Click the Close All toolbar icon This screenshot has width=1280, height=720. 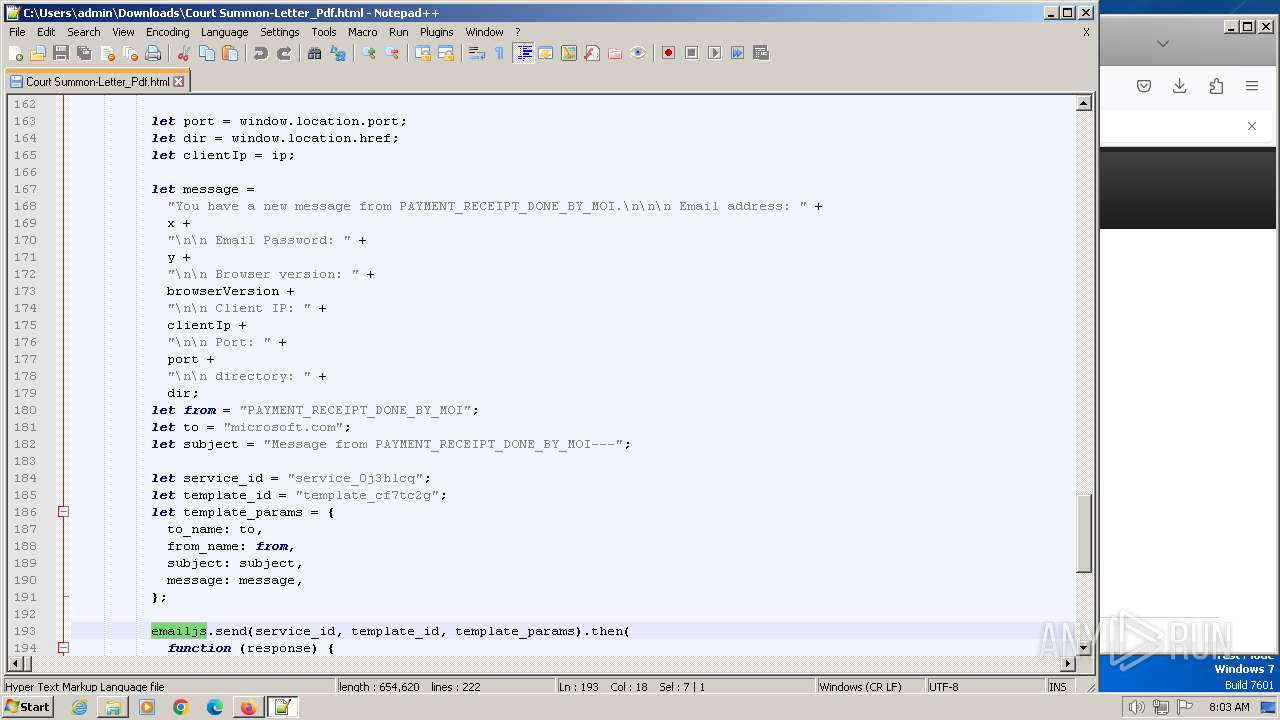[130, 53]
